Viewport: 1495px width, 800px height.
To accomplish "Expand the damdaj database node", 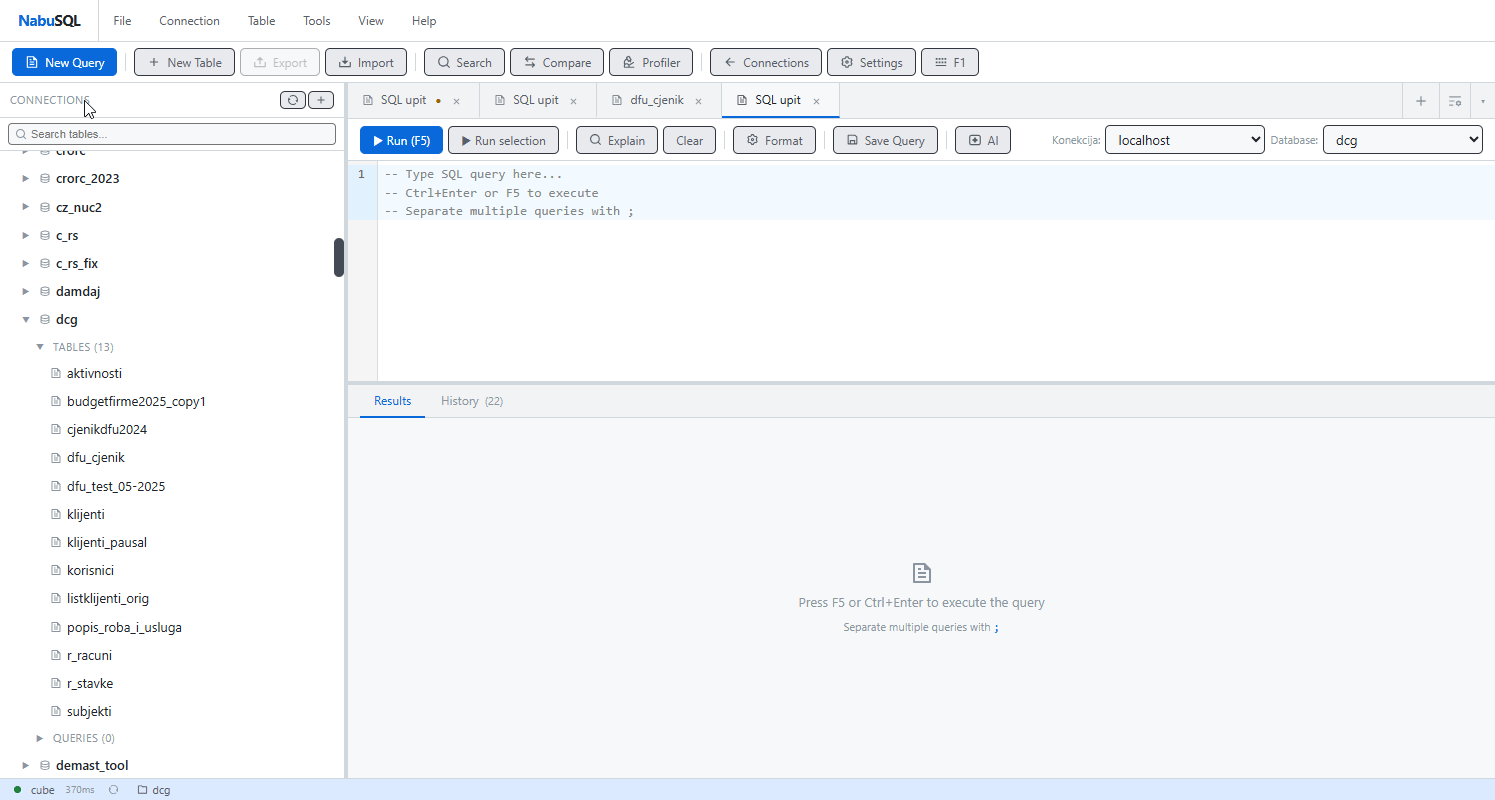I will pos(26,292).
